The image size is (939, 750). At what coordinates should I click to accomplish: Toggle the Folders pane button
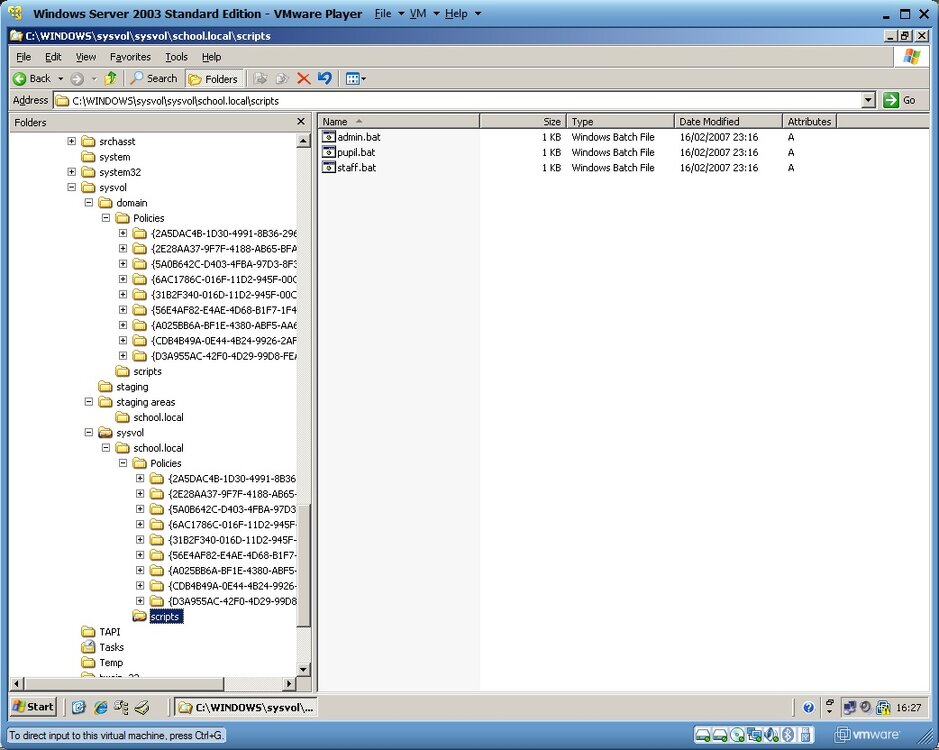(213, 79)
